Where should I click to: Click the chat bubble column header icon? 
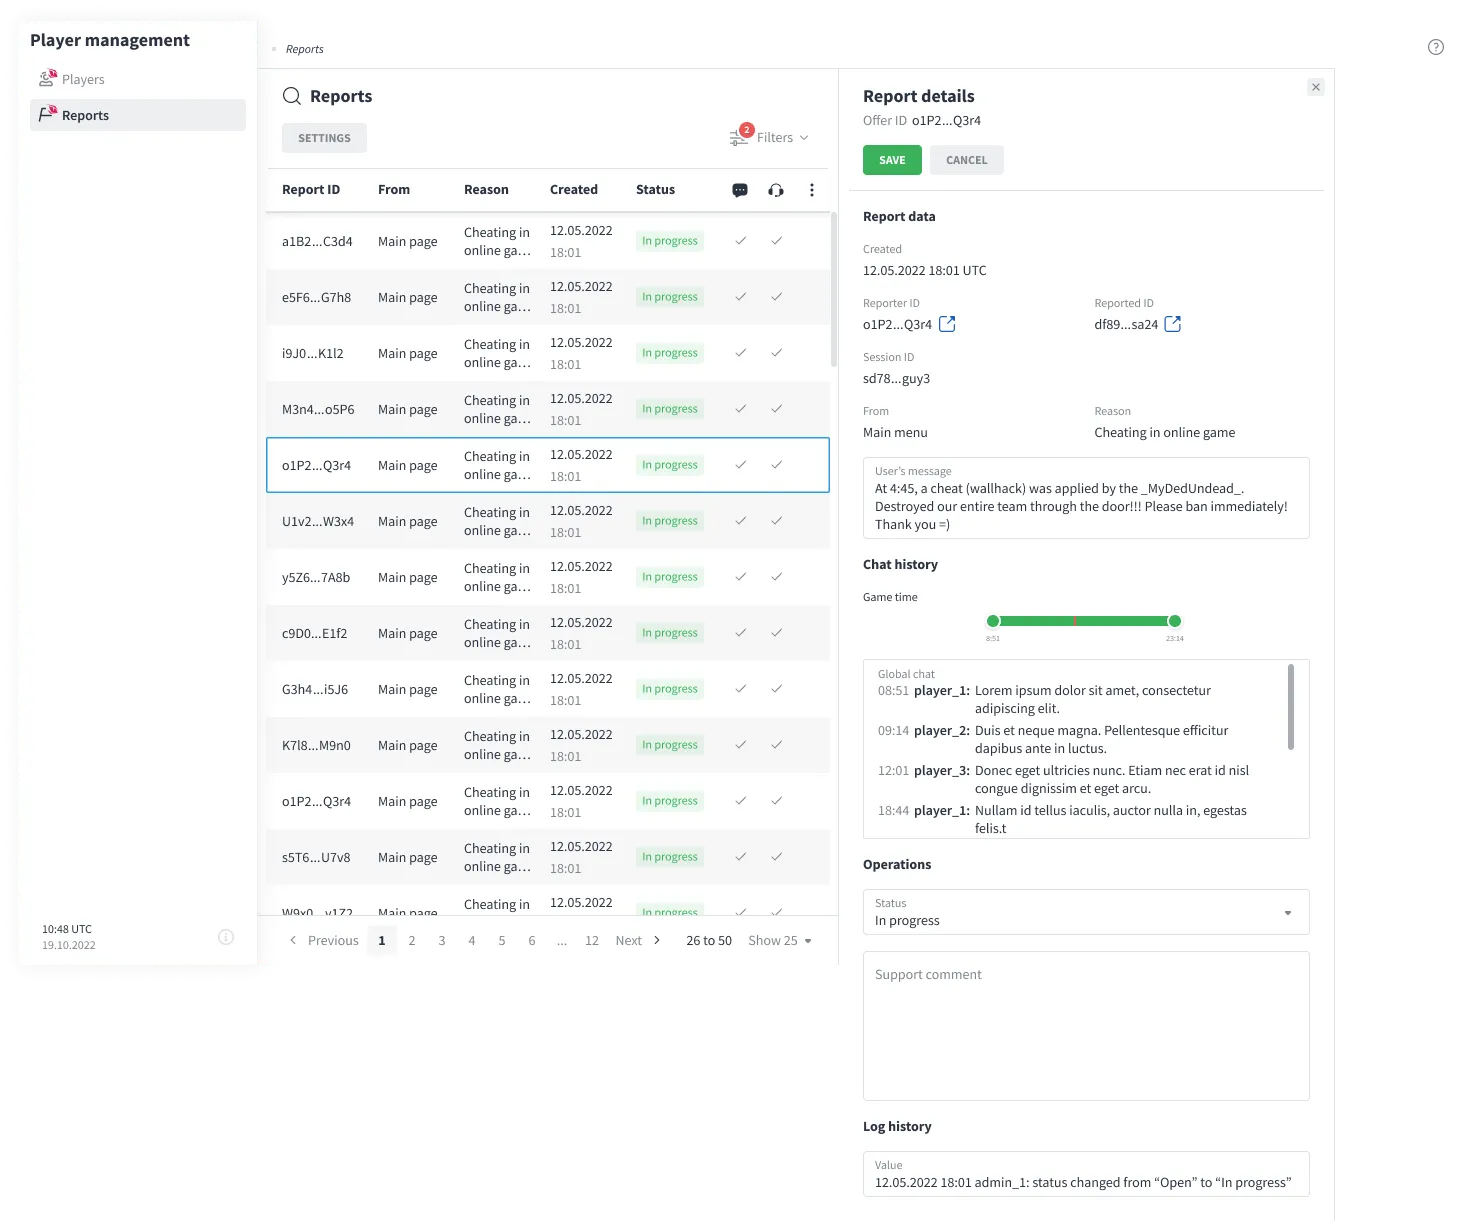(x=740, y=190)
